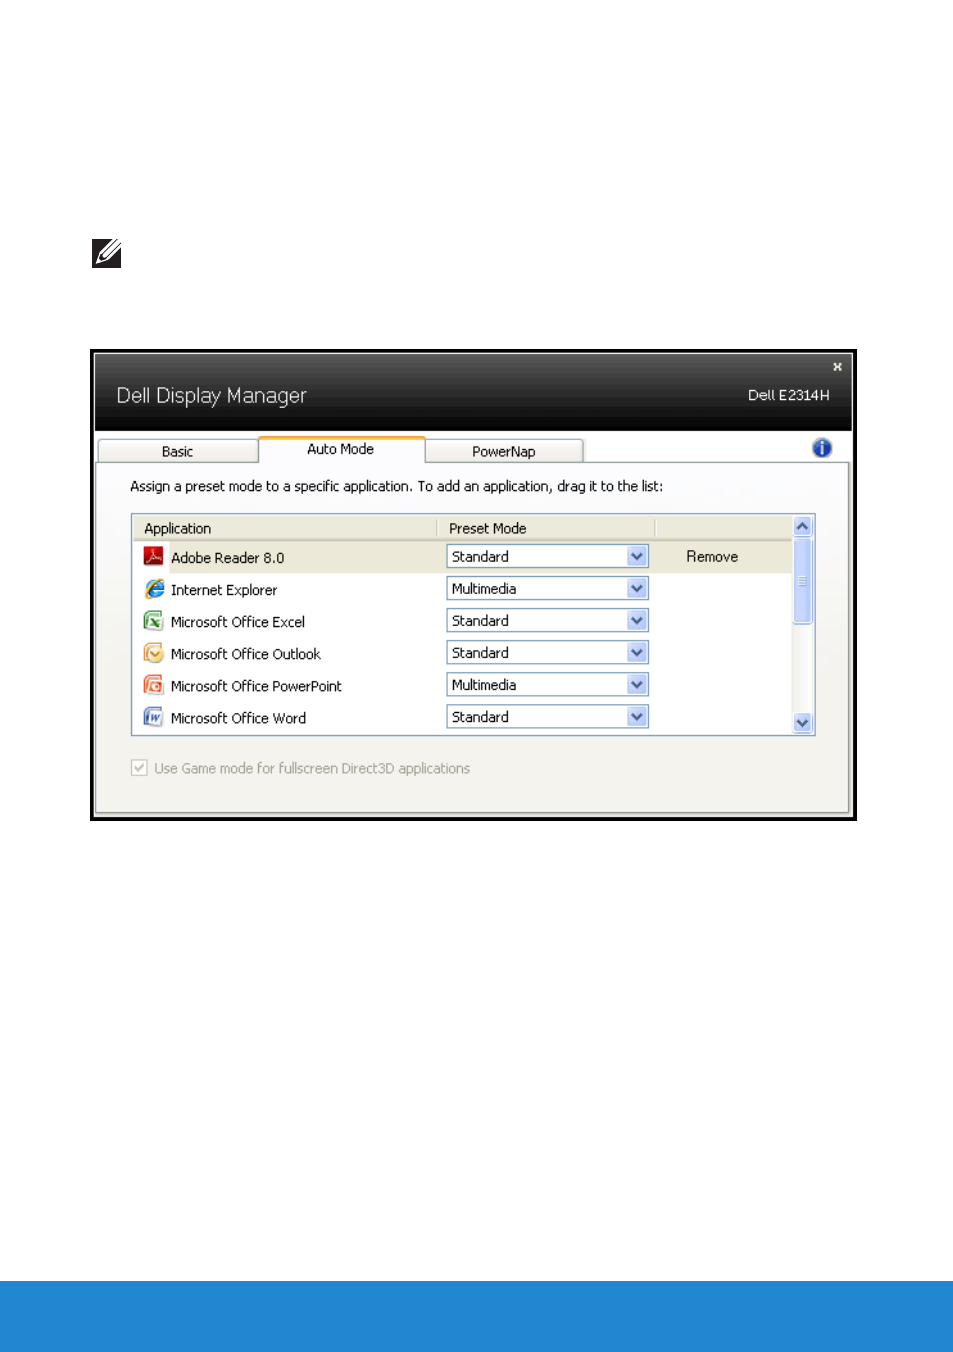Click the Dell Display Manager title text
The height and width of the screenshot is (1352, 953).
click(211, 396)
